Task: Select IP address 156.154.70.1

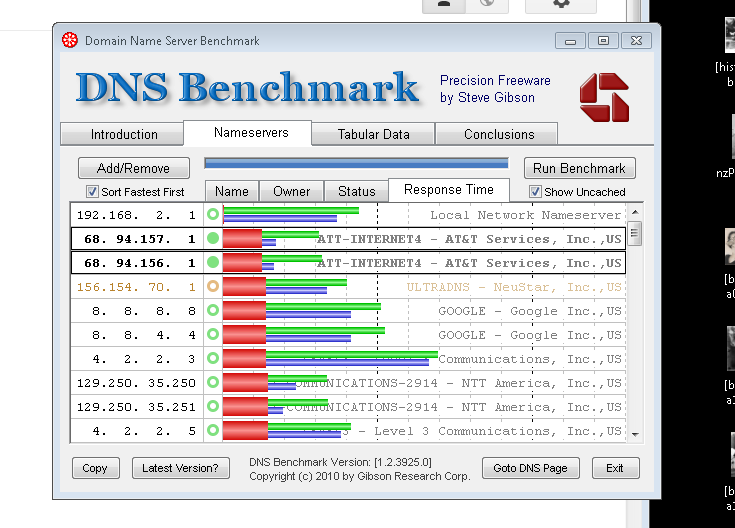Action: pos(136,287)
